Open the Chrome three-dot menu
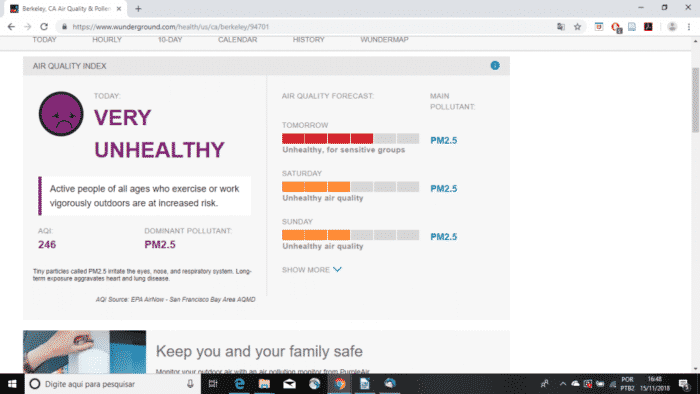Viewport: 700px width, 394px height. point(689,27)
